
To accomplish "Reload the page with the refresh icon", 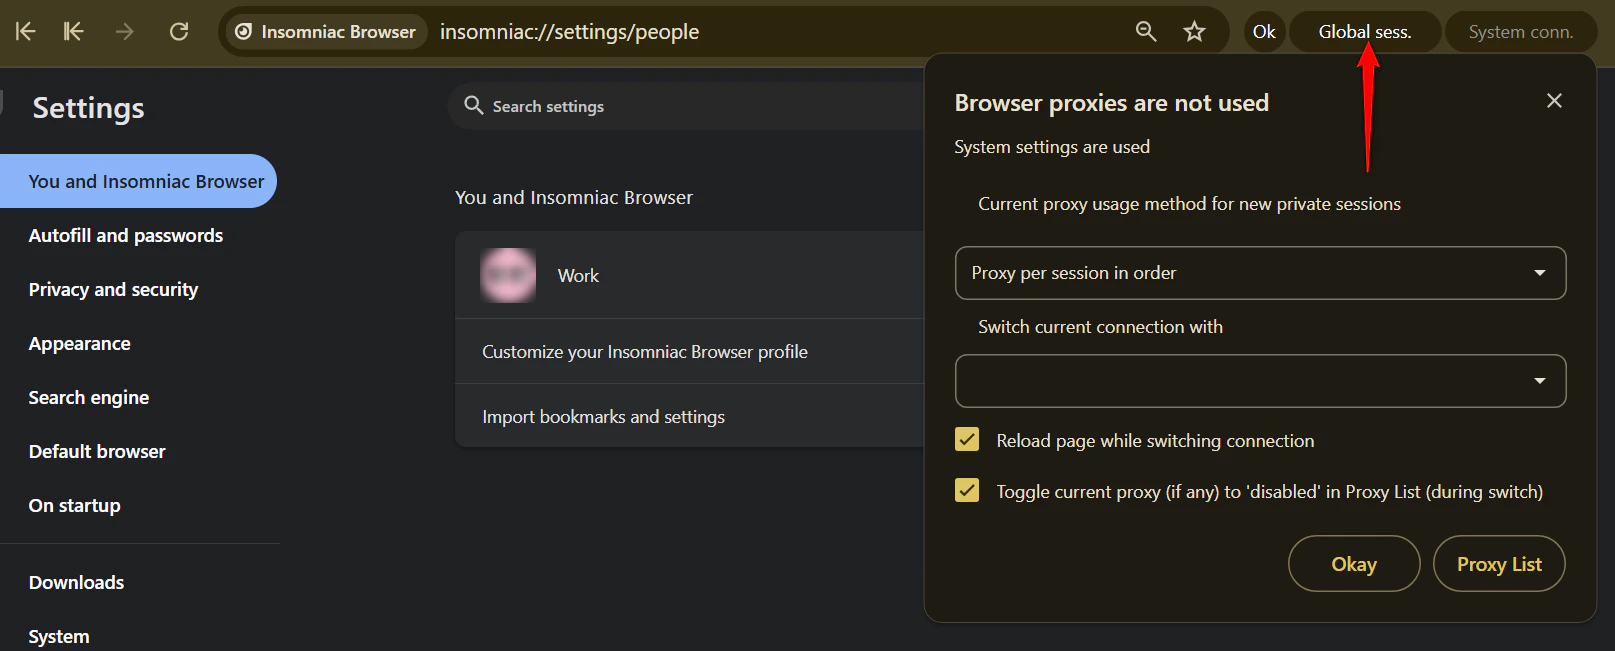I will (x=179, y=32).
